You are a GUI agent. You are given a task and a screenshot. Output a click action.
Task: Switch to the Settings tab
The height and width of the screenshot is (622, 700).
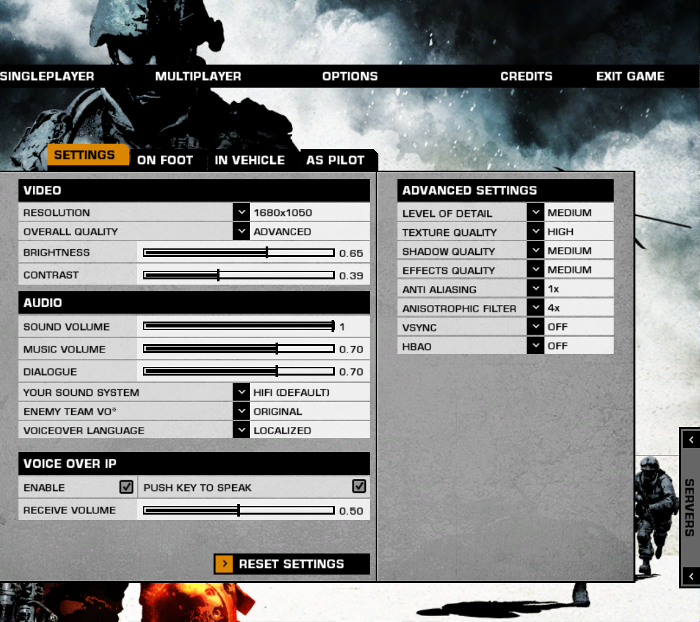pos(88,155)
